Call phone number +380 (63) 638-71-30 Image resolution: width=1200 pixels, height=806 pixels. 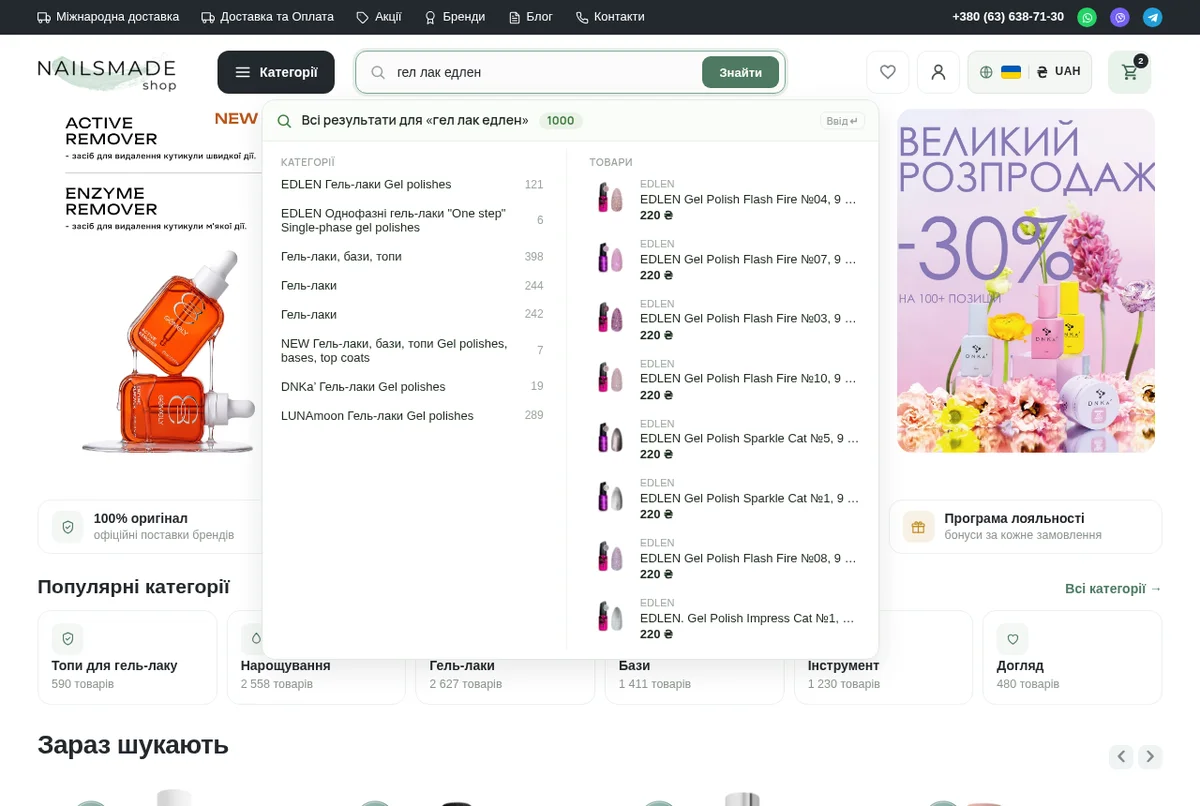click(x=1008, y=17)
